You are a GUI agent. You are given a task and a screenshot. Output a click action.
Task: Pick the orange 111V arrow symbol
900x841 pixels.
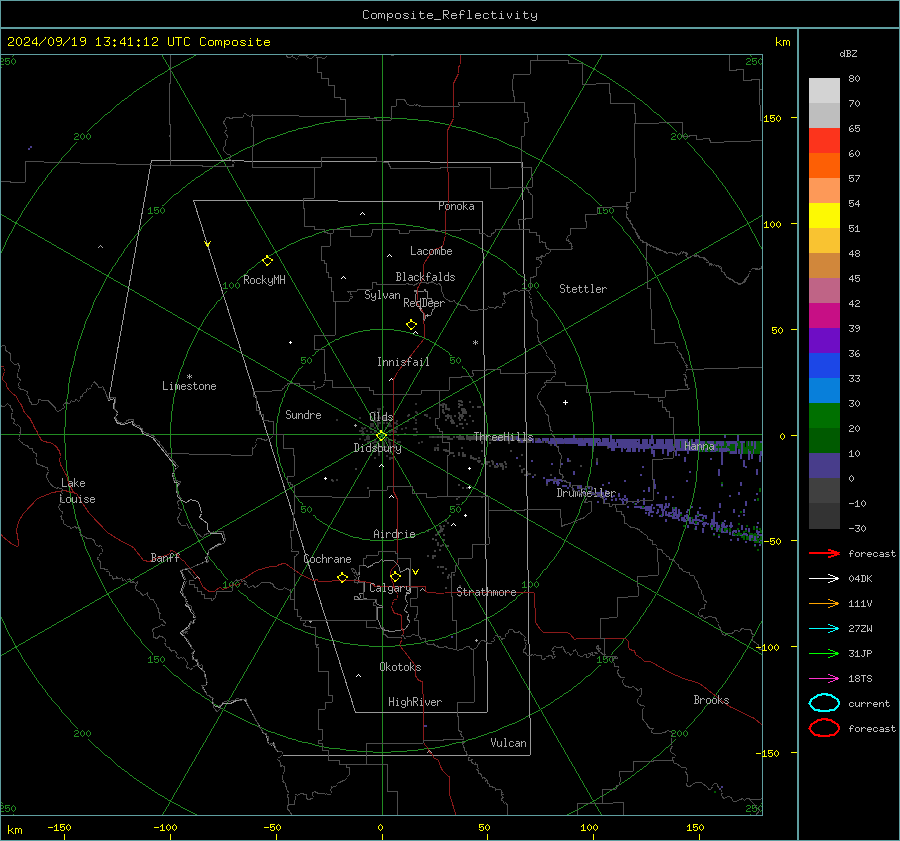tap(824, 603)
